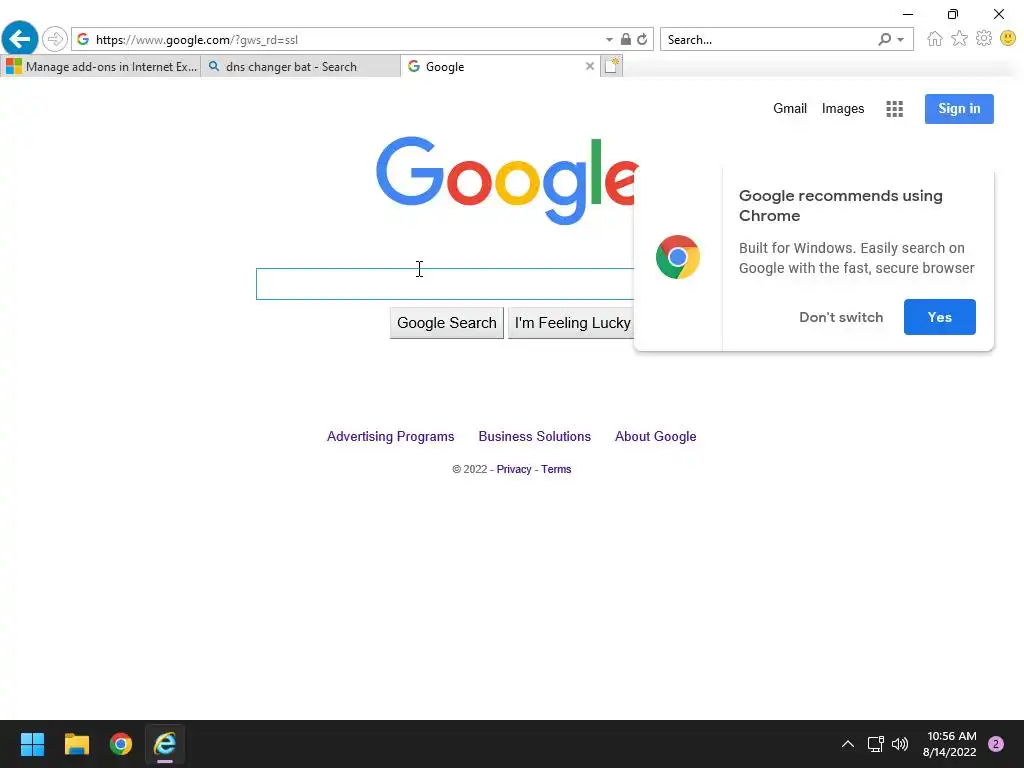Click Google Search button
Image resolution: width=1024 pixels, height=768 pixels.
pos(447,323)
